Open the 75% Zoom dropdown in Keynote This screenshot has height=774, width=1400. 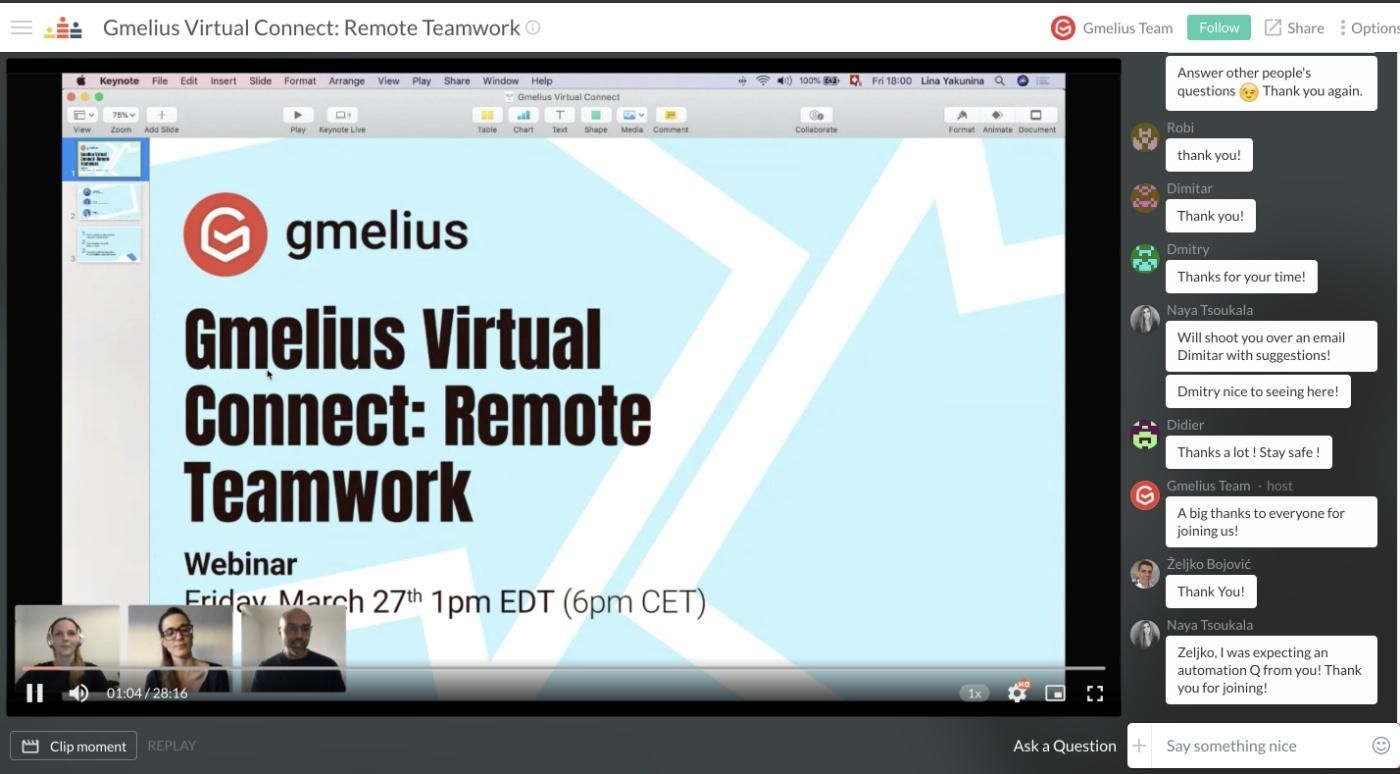(121, 116)
